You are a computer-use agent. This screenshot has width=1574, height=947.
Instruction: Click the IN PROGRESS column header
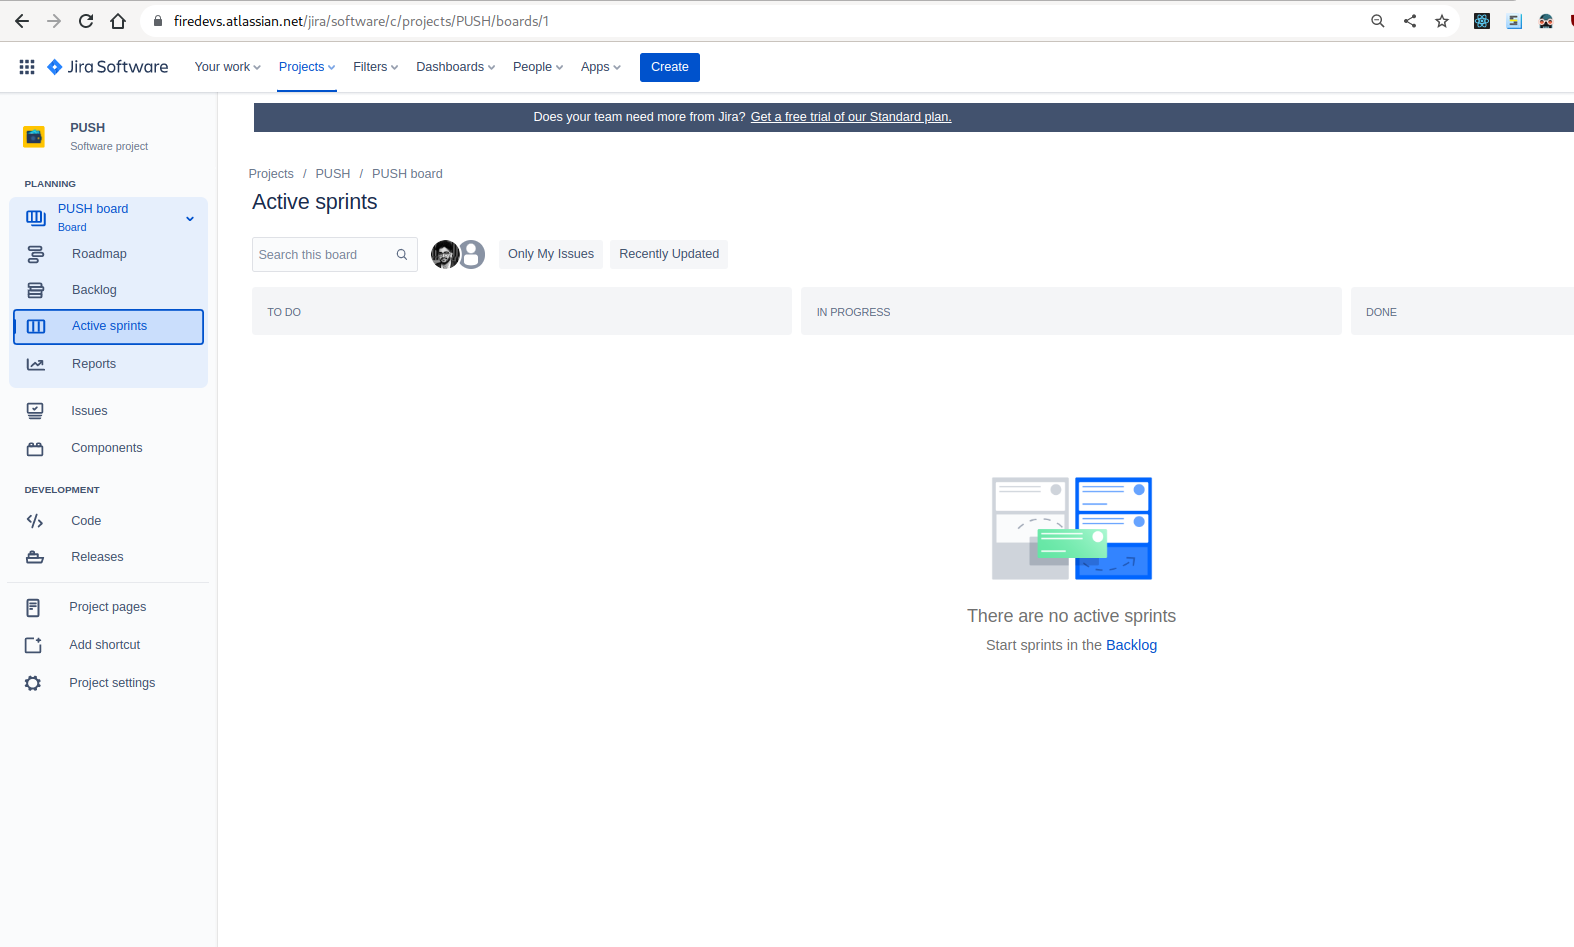1071,312
